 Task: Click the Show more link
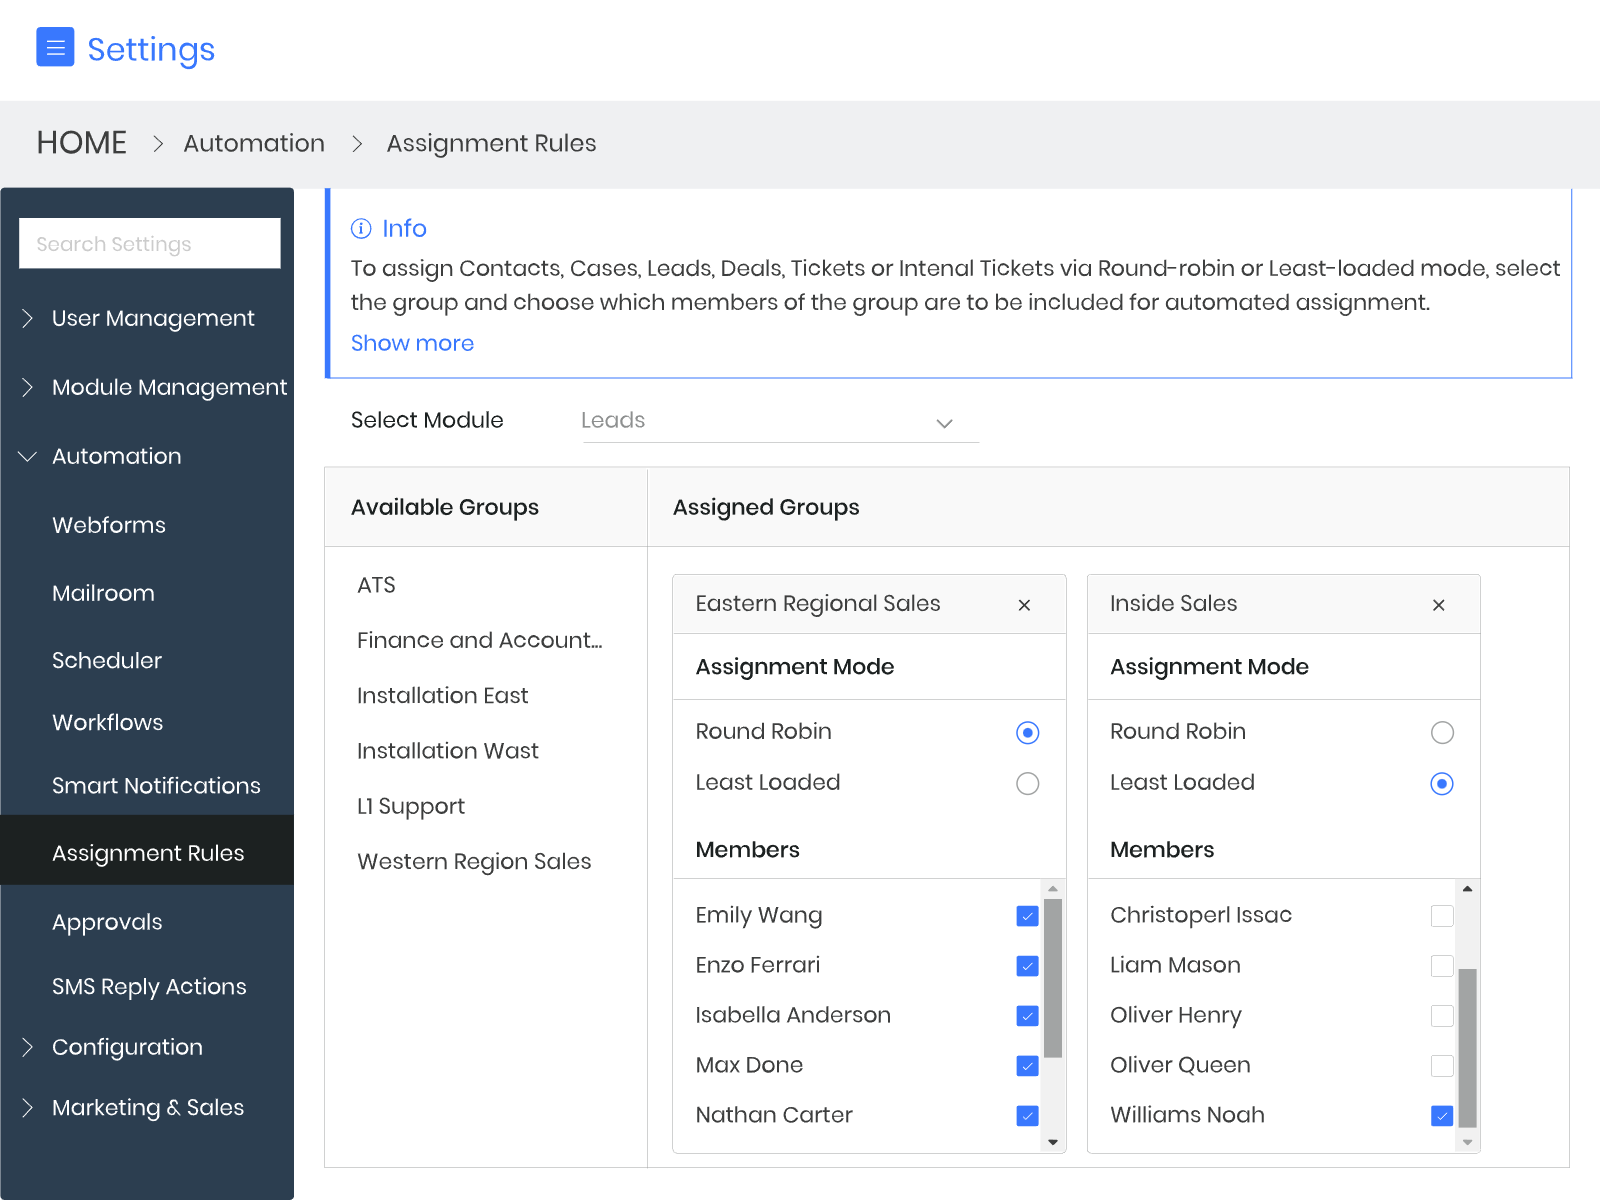tap(412, 343)
